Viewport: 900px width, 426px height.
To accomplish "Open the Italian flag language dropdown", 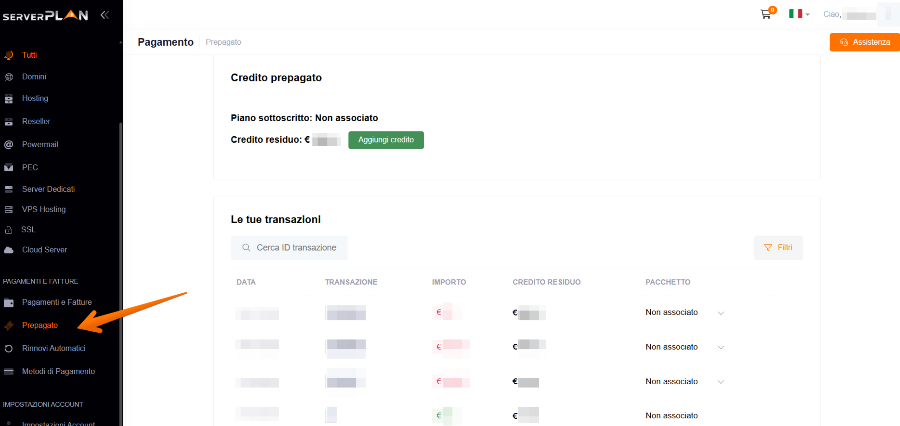I will (x=798, y=14).
